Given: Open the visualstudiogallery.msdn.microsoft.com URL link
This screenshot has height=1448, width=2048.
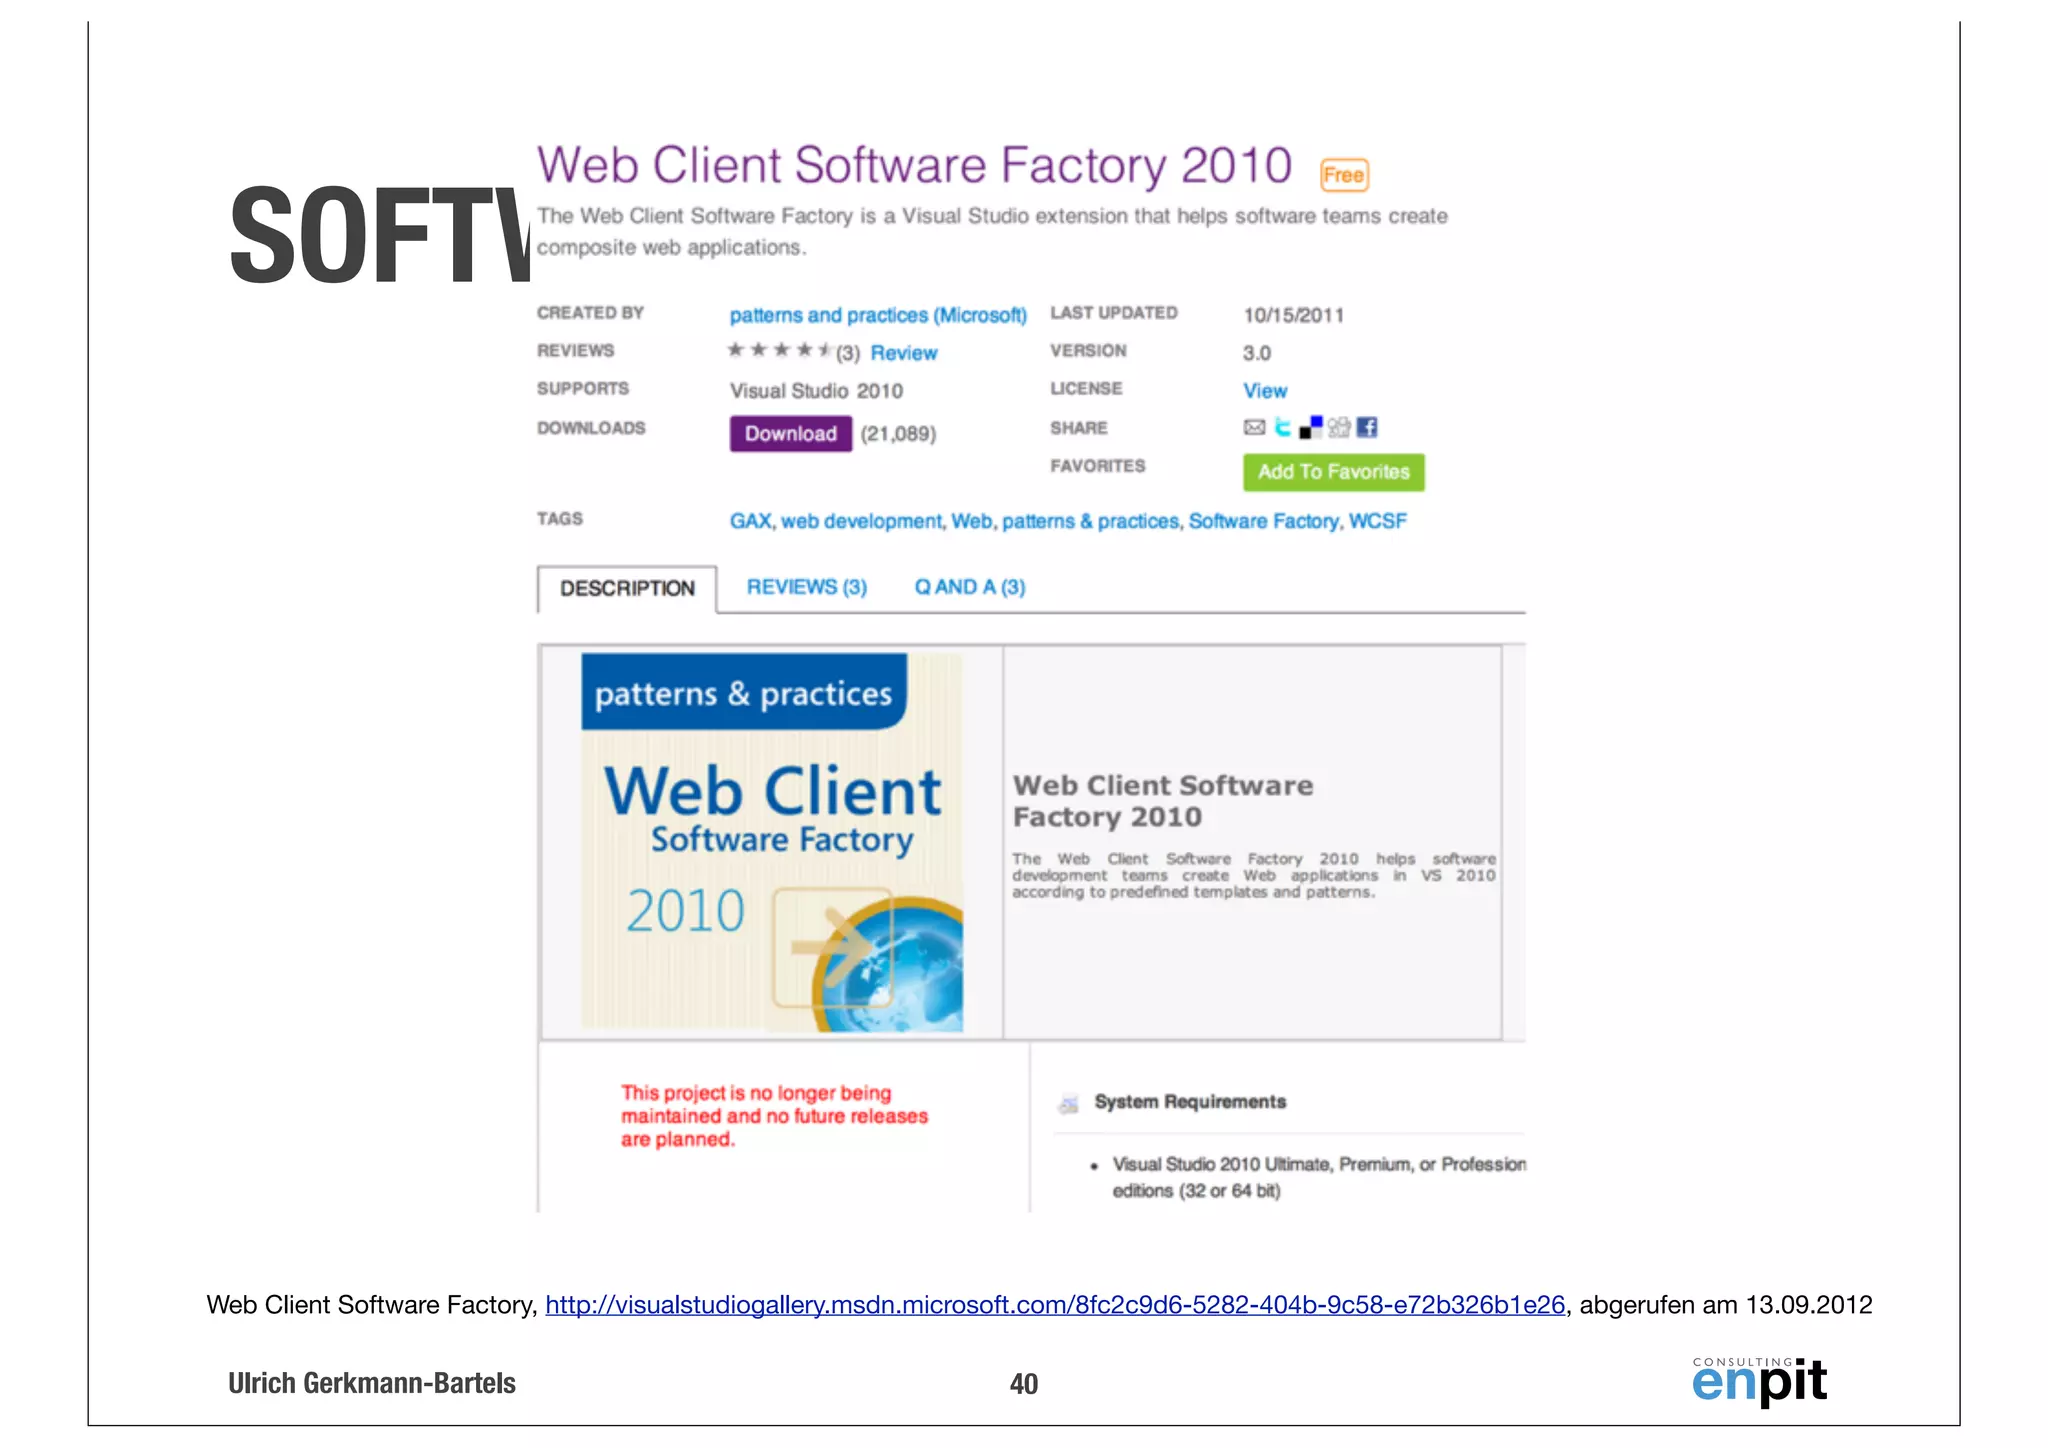Looking at the screenshot, I should click(1054, 1305).
